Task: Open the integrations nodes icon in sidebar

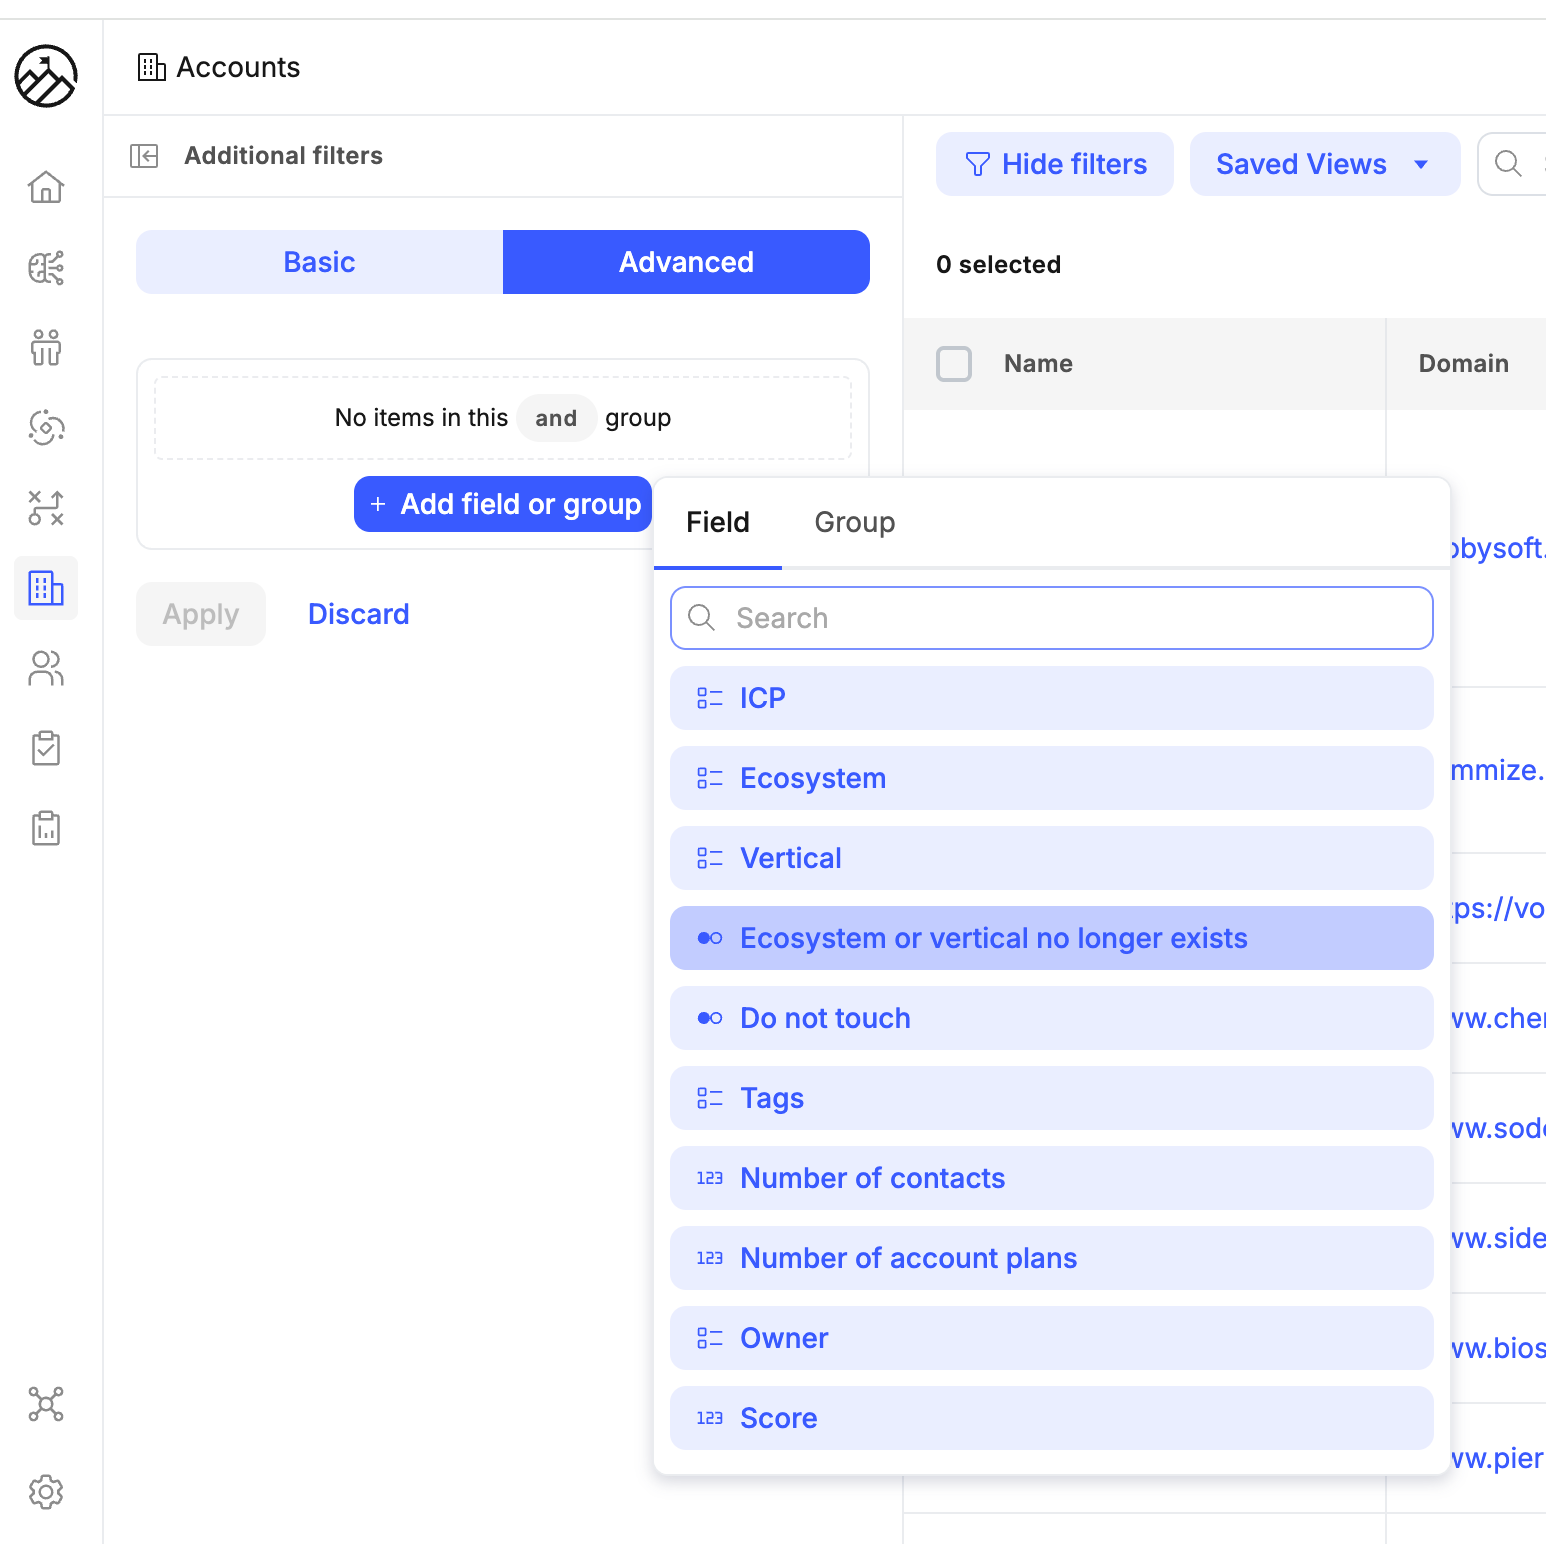Action: (x=46, y=1404)
